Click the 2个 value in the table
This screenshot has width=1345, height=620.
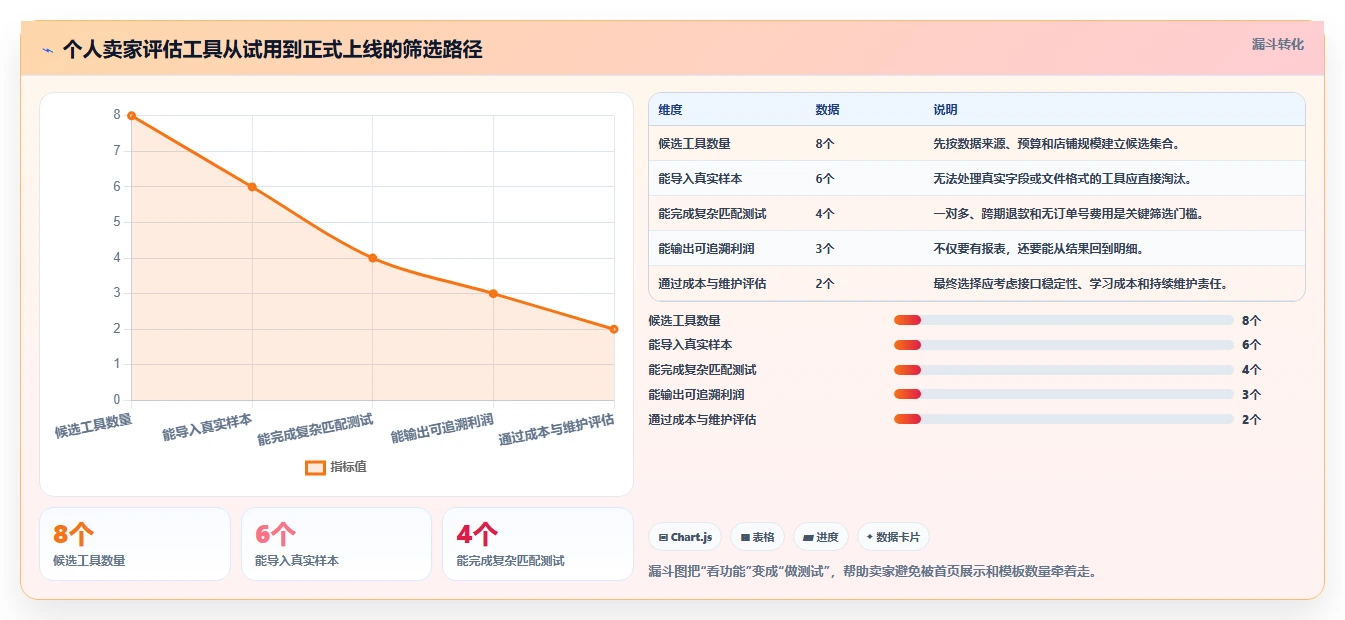click(x=825, y=284)
